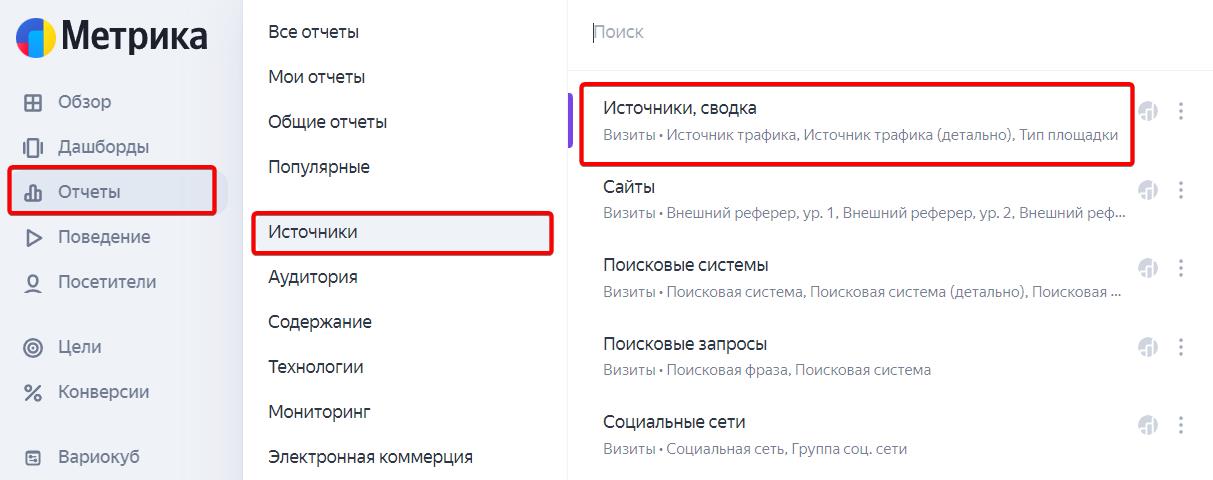This screenshot has width=1213, height=480.
Task: Open three-dot menu for Источники, сводка
Action: coord(1181,111)
